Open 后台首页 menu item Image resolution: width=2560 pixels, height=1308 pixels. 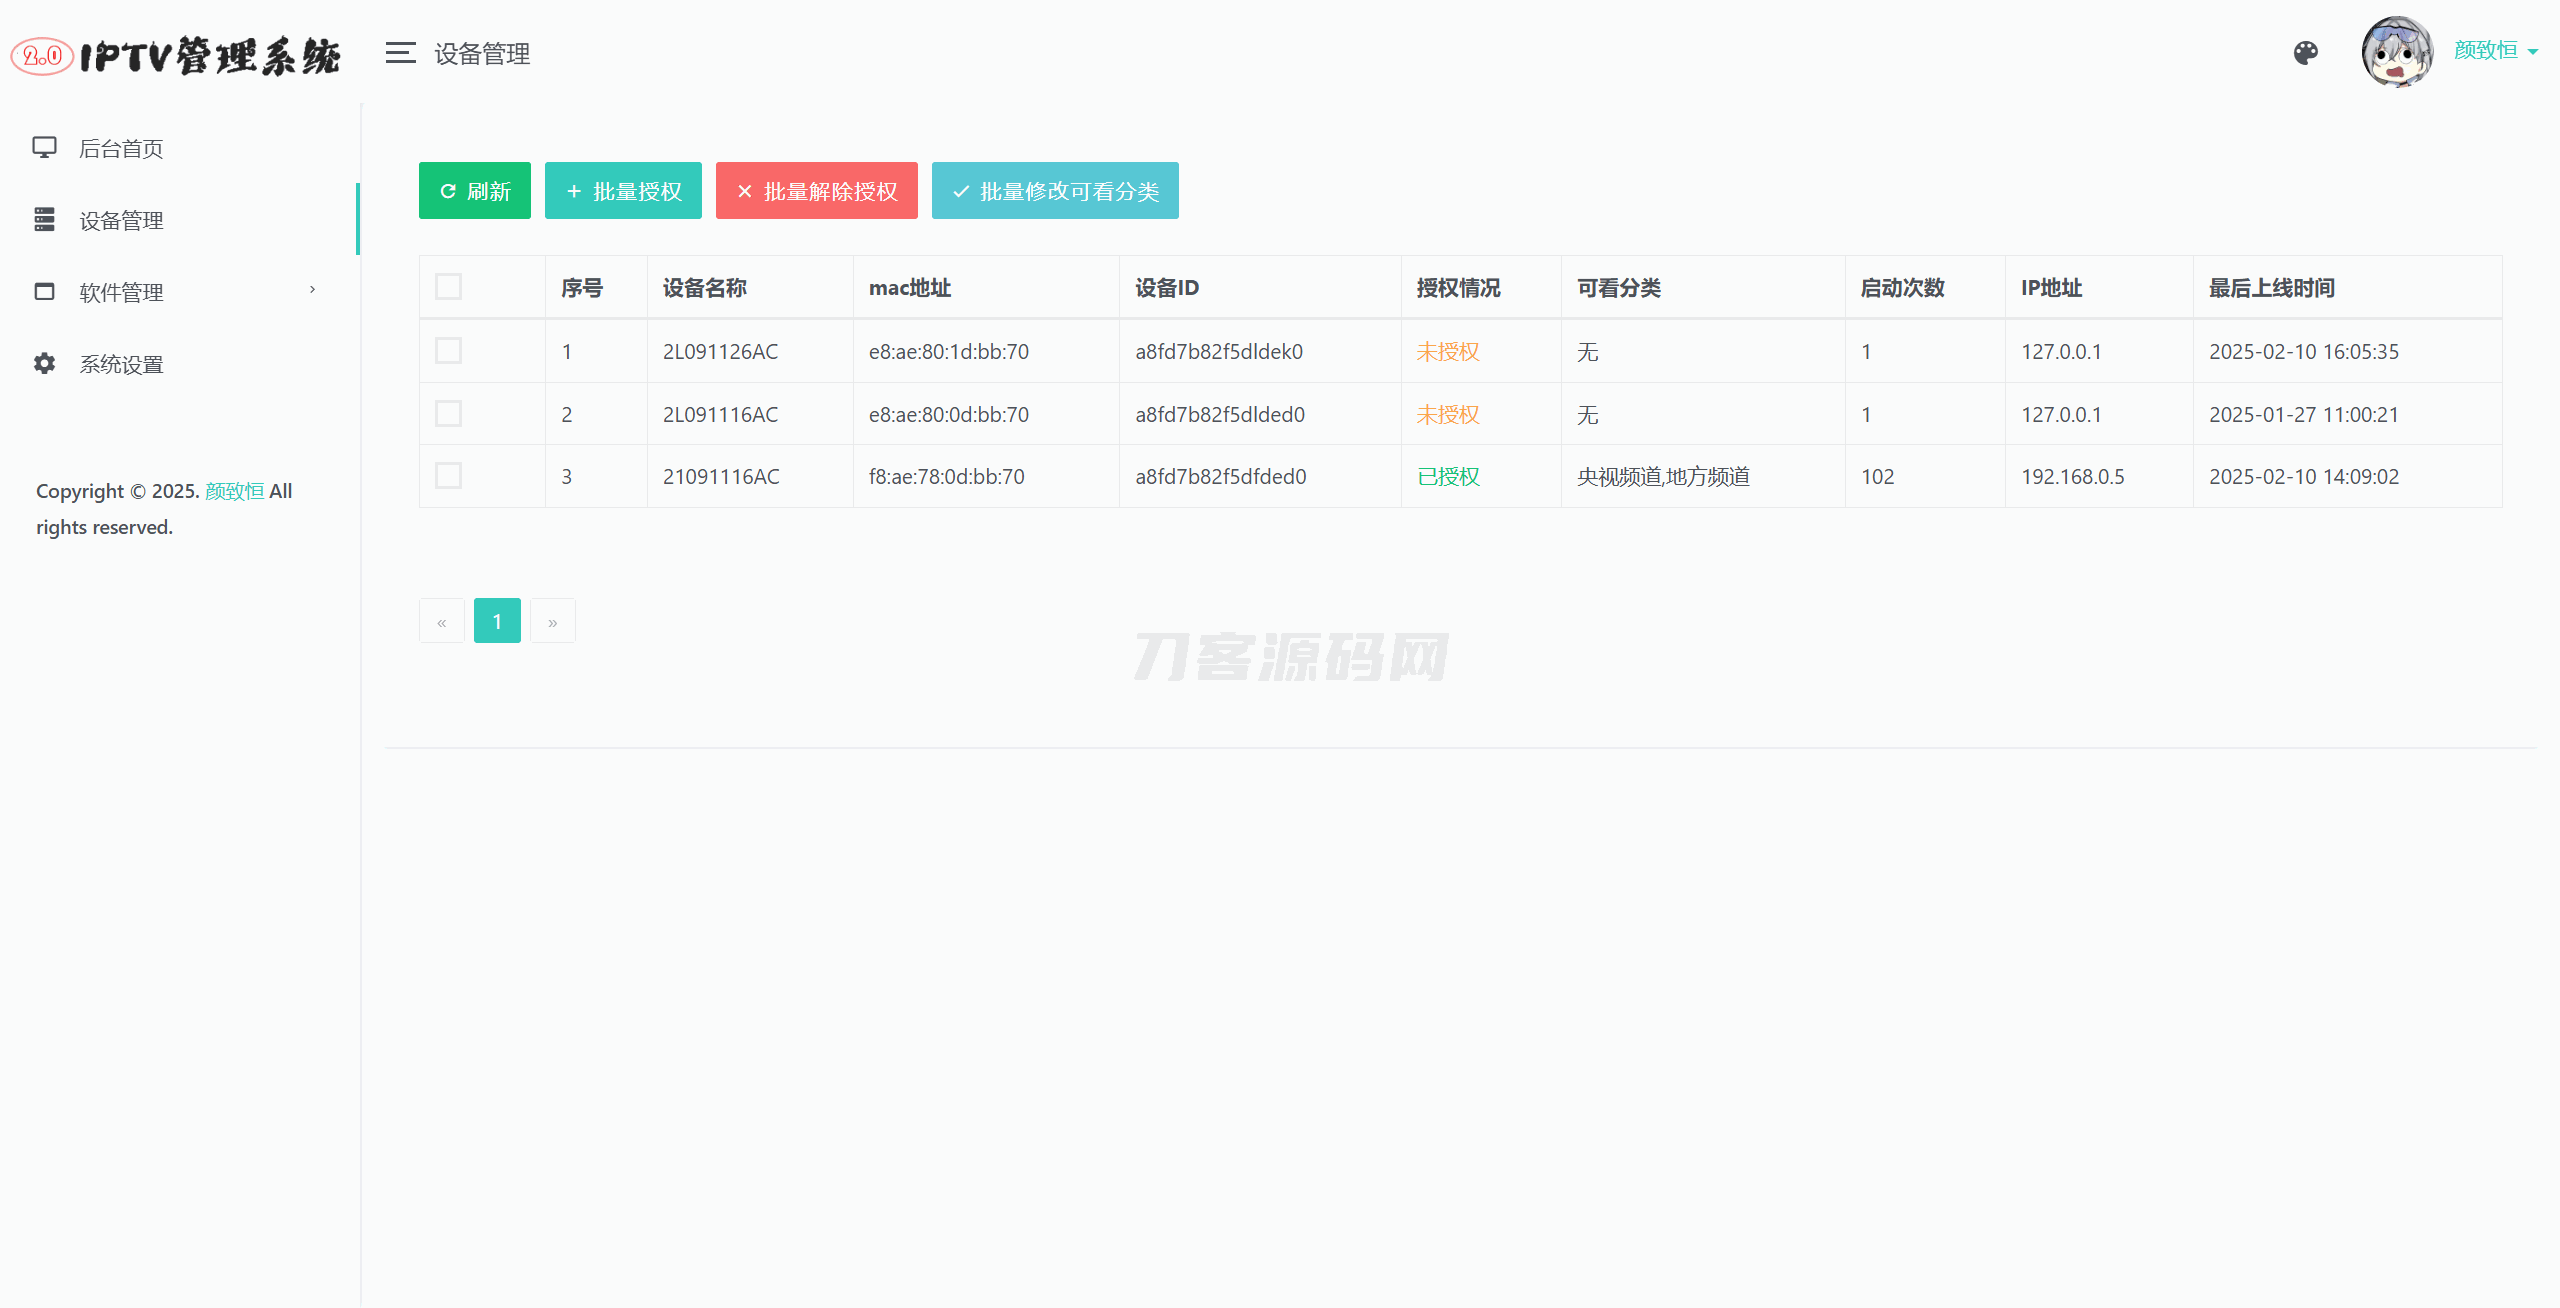[121, 149]
